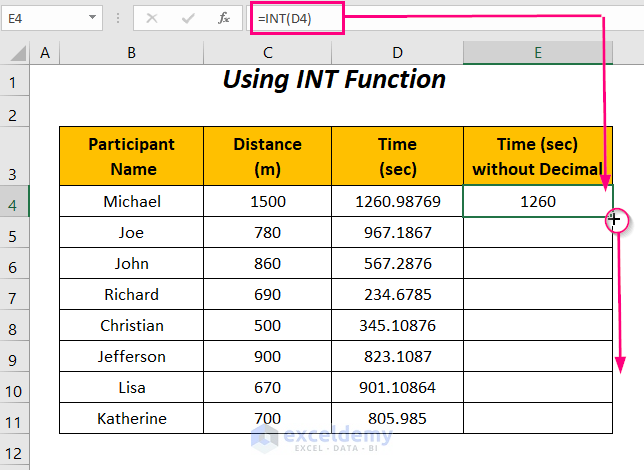The image size is (644, 470).
Task: Click the 'Time (sec) without Decimal' header
Action: [x=537, y=157]
